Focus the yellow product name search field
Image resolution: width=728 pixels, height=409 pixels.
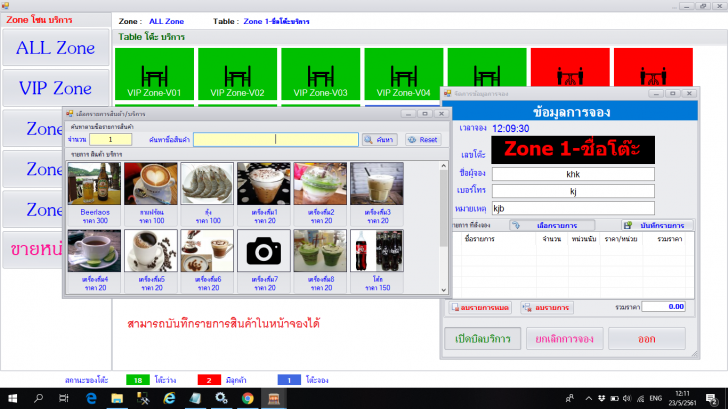[276, 139]
